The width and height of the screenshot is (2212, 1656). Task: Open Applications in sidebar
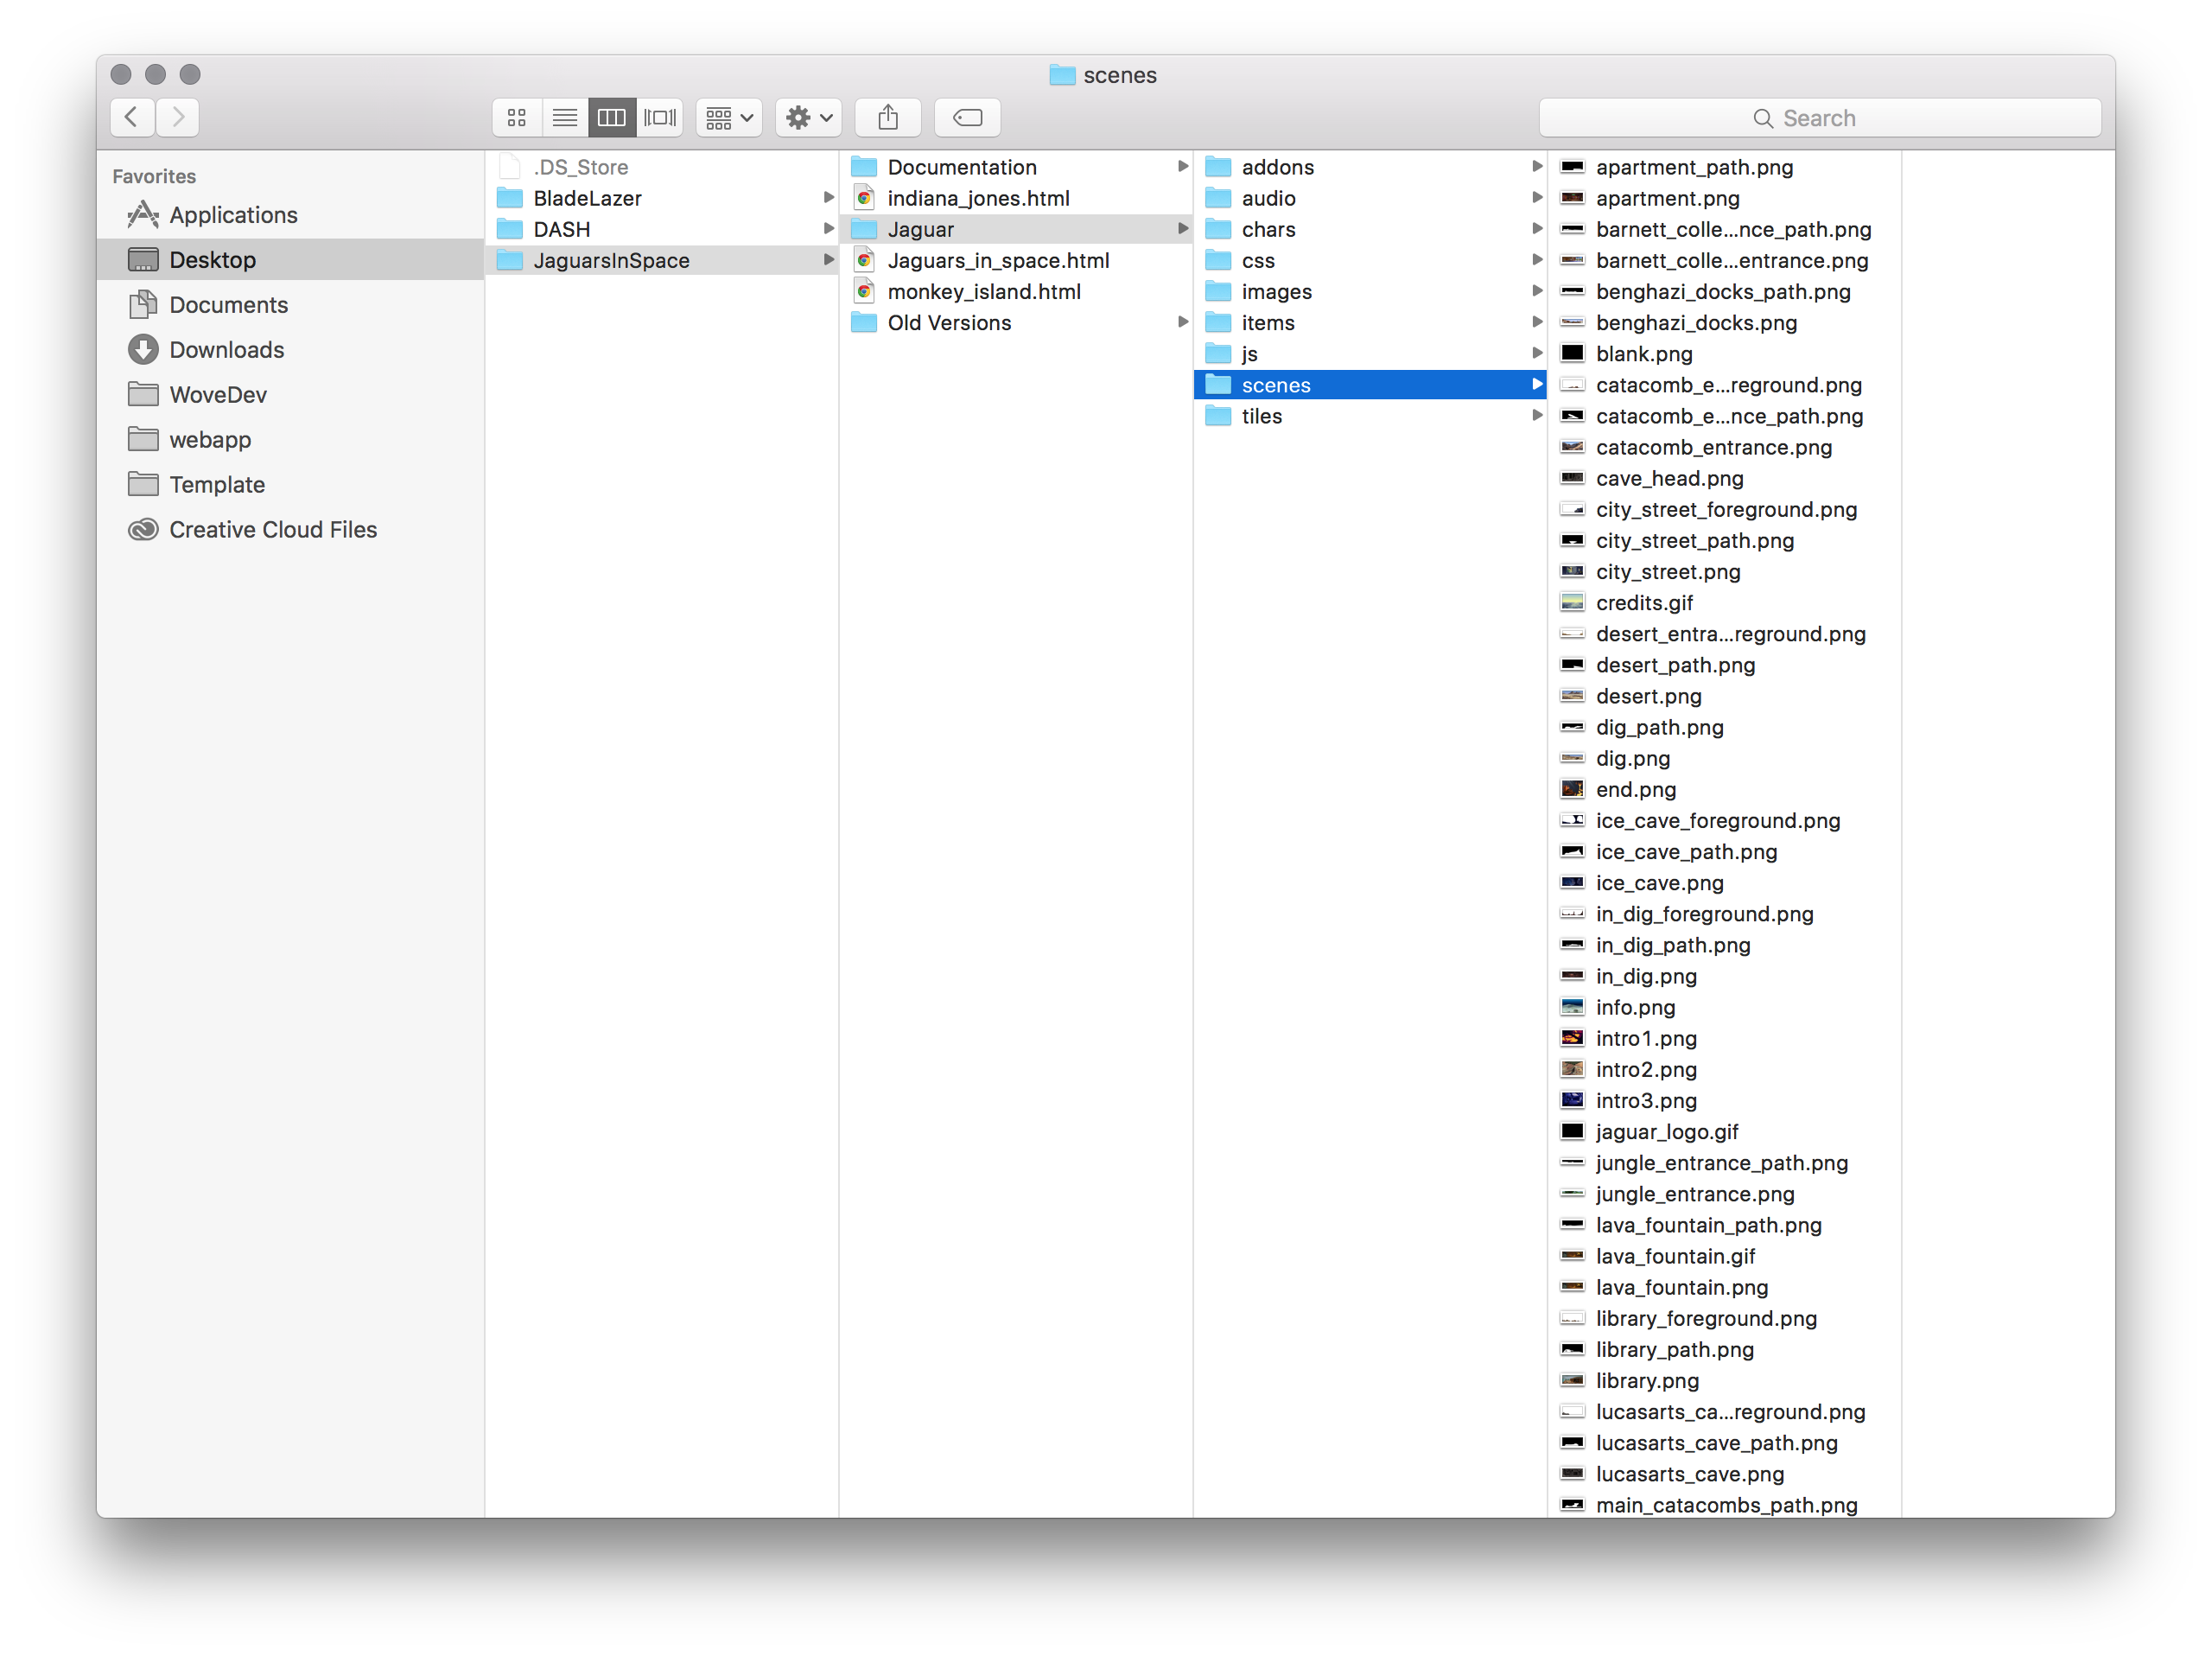[x=233, y=215]
